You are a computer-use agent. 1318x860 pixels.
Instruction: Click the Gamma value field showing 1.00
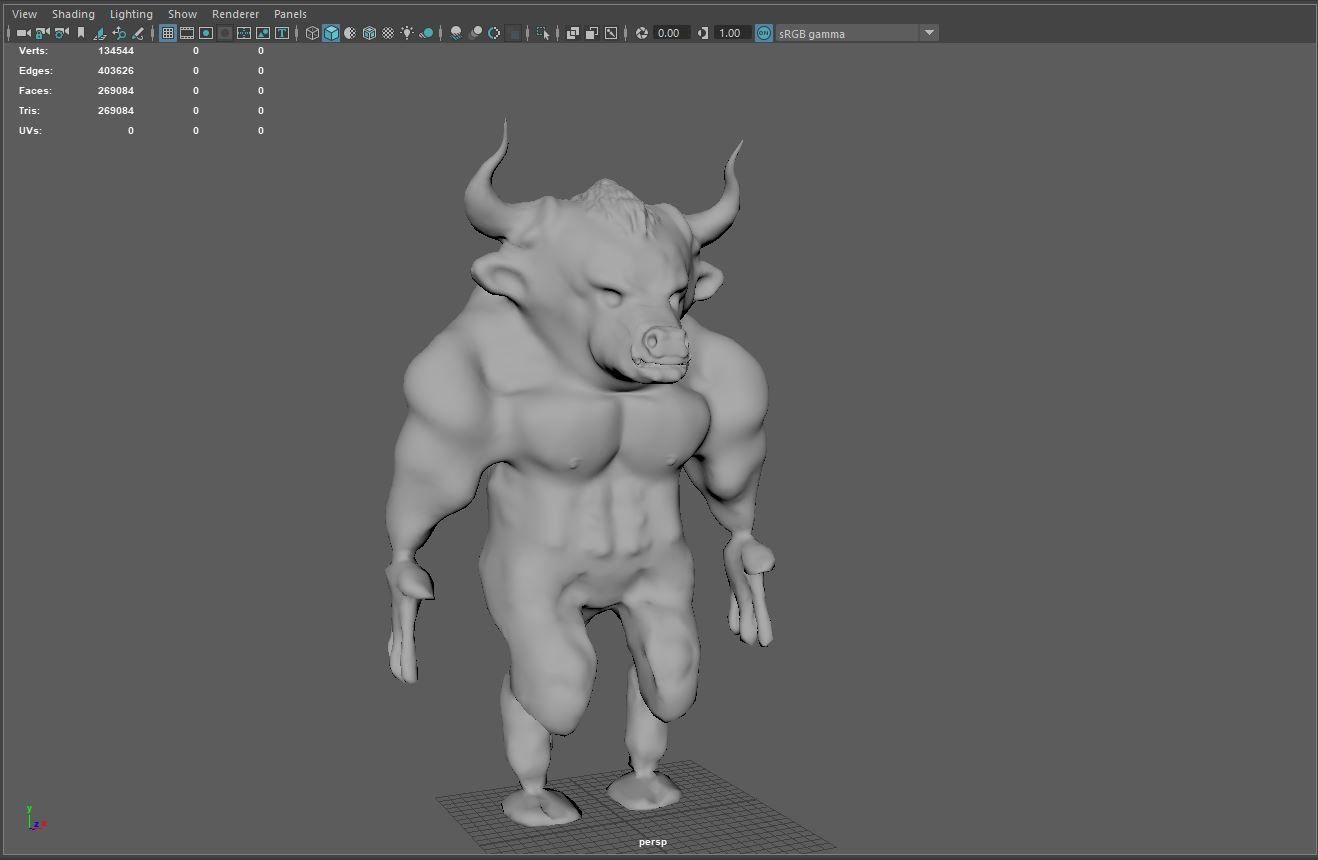(x=730, y=33)
